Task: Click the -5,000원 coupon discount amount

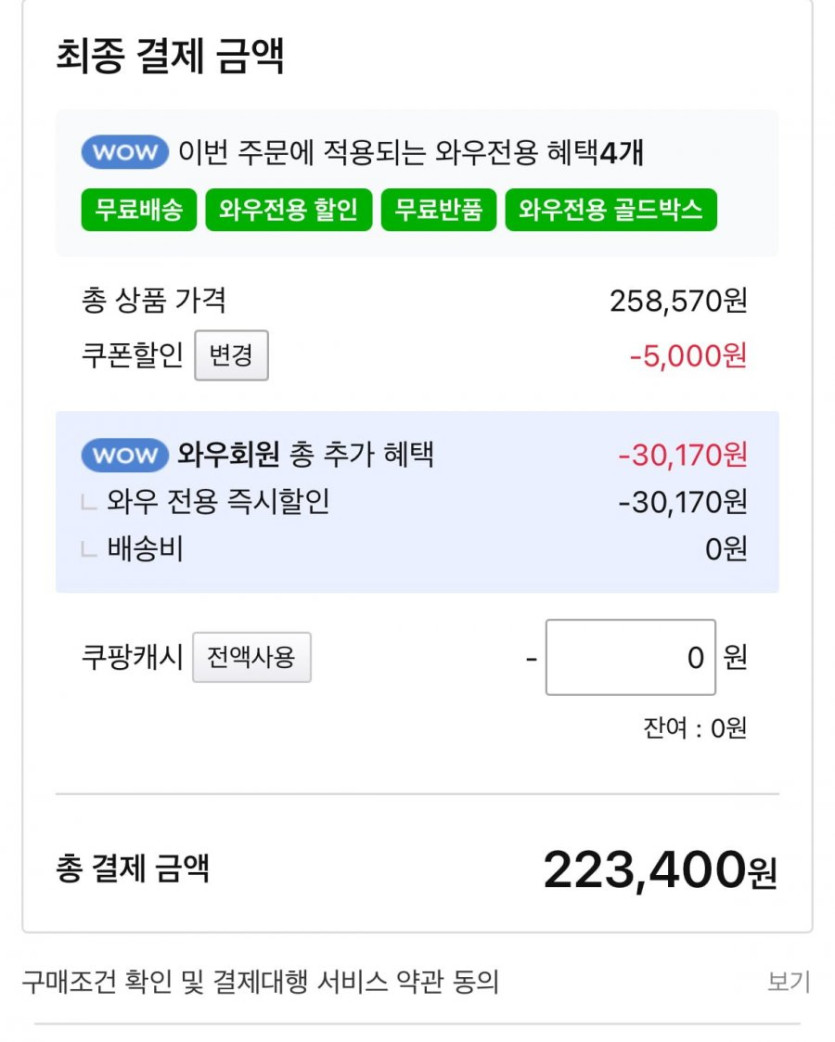Action: pos(688,356)
